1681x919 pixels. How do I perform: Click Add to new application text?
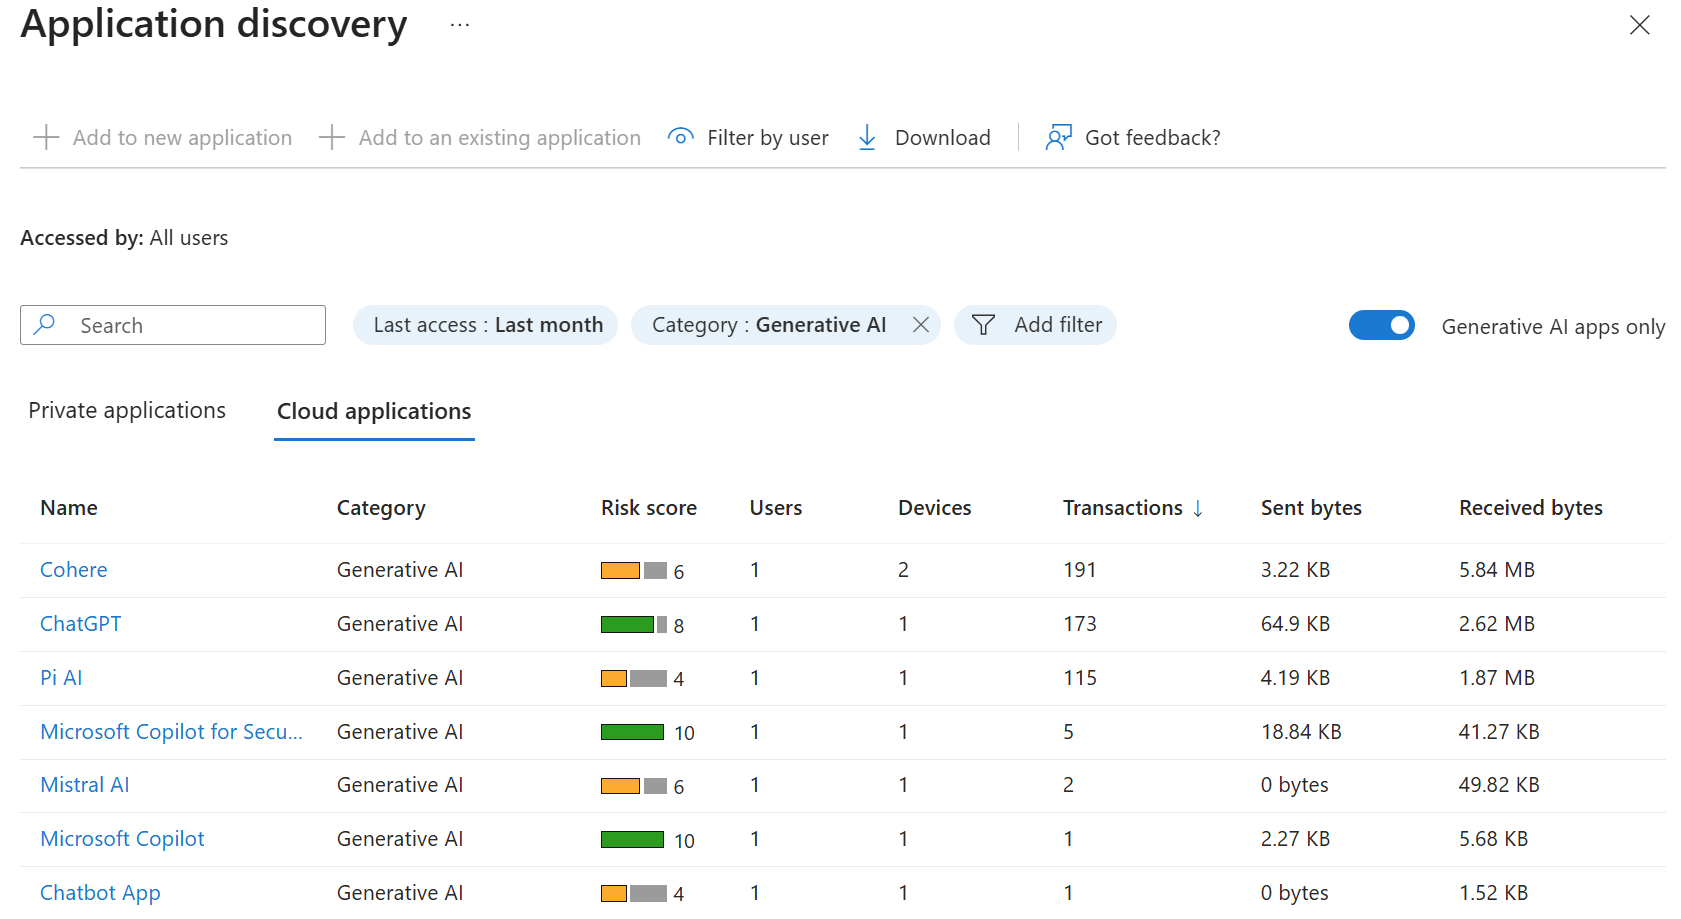click(182, 138)
